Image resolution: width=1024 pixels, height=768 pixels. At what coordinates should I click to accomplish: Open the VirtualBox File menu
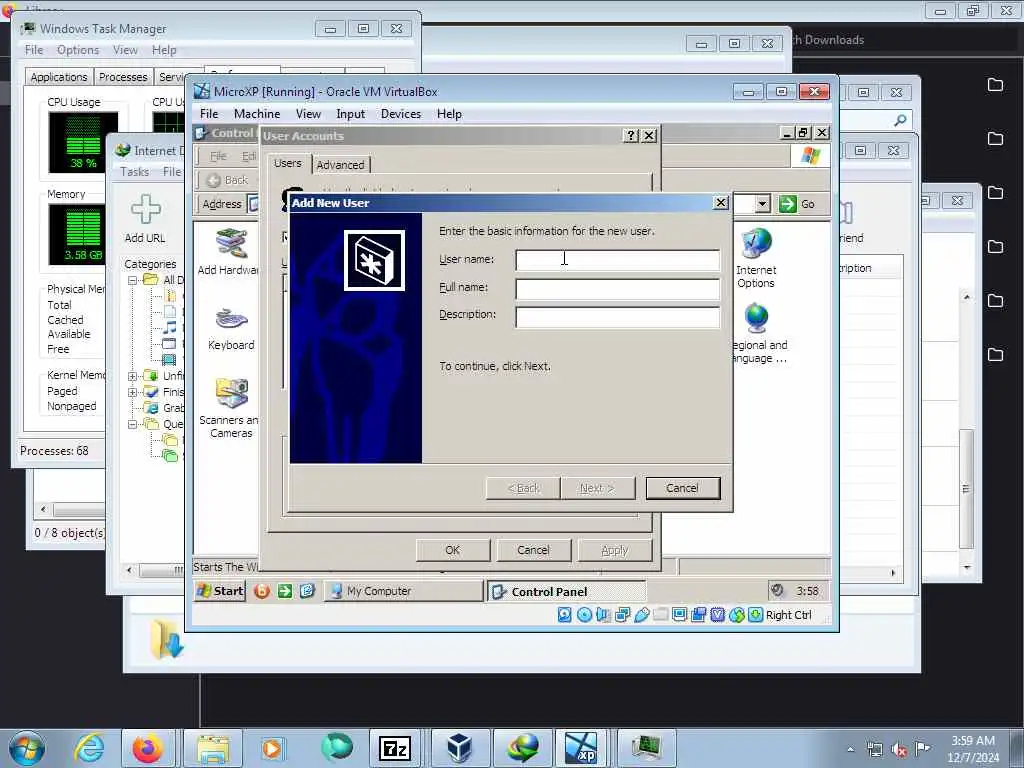point(209,114)
